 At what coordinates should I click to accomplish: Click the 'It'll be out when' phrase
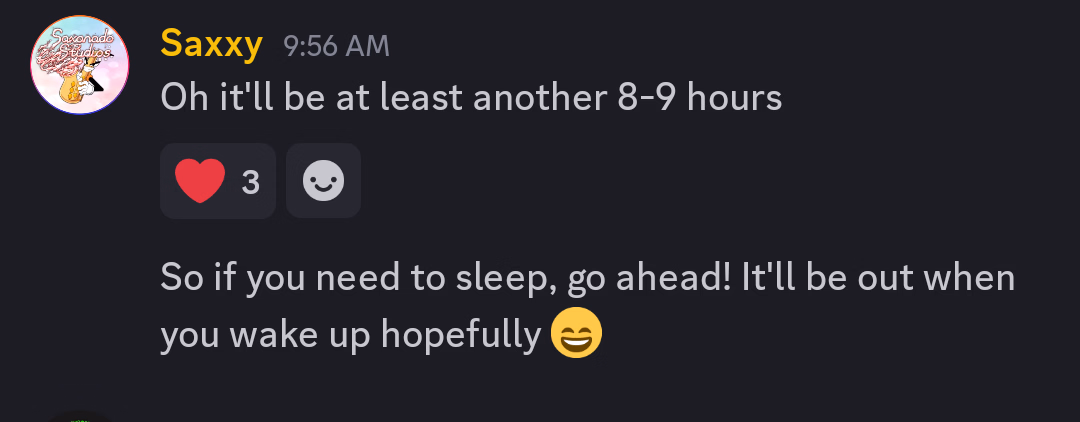878,278
